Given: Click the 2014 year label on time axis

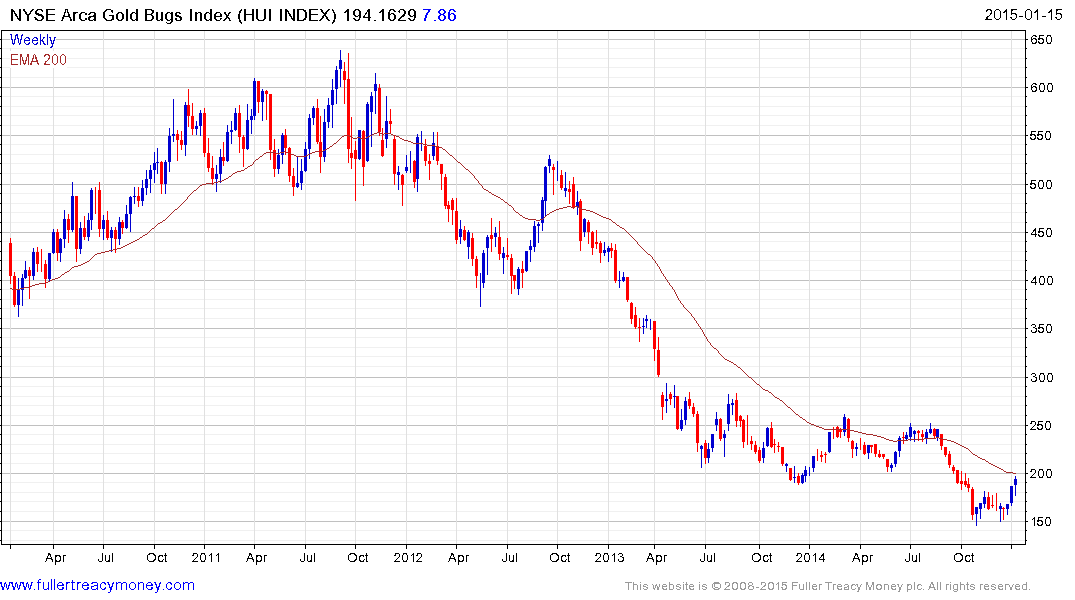Looking at the screenshot, I should pyautogui.click(x=810, y=557).
